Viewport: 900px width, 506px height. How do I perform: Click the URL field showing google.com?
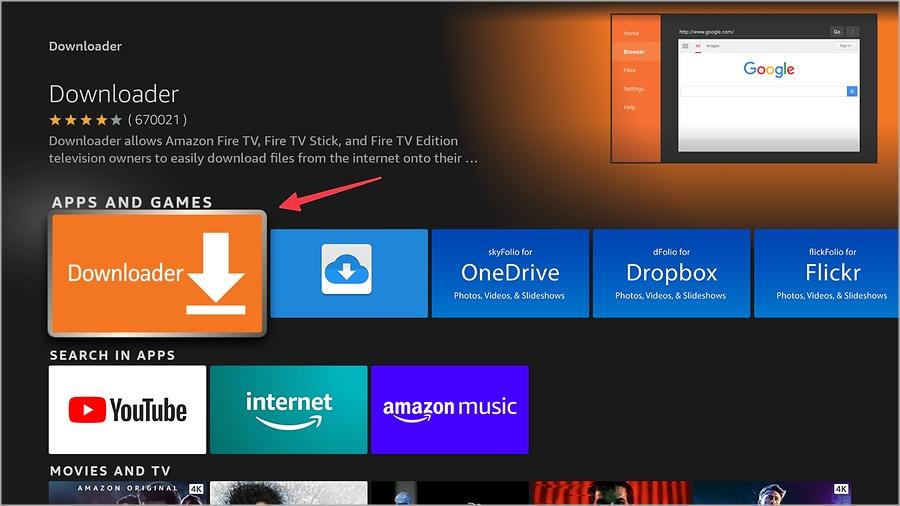[753, 32]
